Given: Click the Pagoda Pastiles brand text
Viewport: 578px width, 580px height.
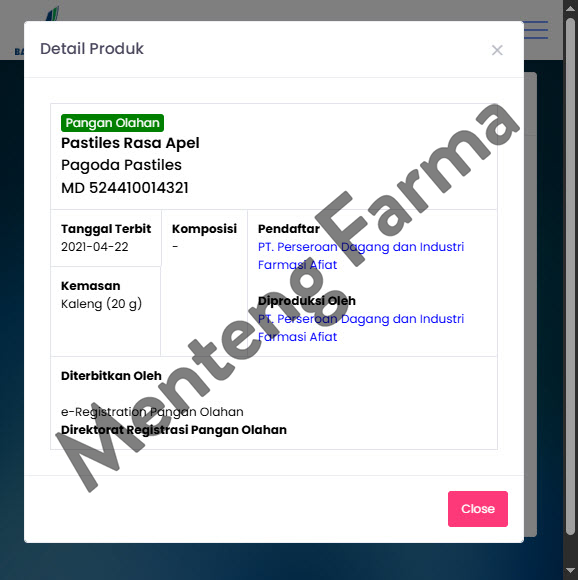Looking at the screenshot, I should click(x=121, y=165).
